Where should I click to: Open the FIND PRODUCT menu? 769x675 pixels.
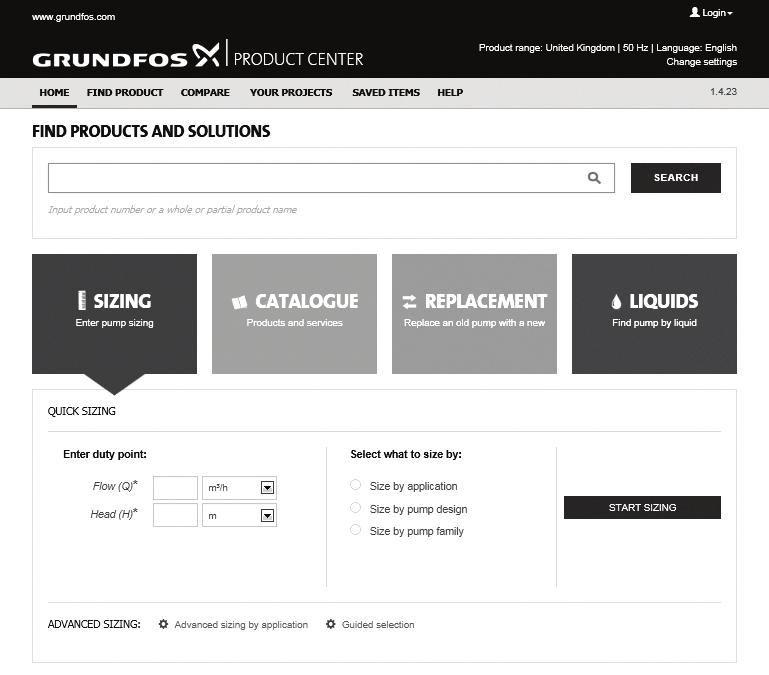point(125,93)
